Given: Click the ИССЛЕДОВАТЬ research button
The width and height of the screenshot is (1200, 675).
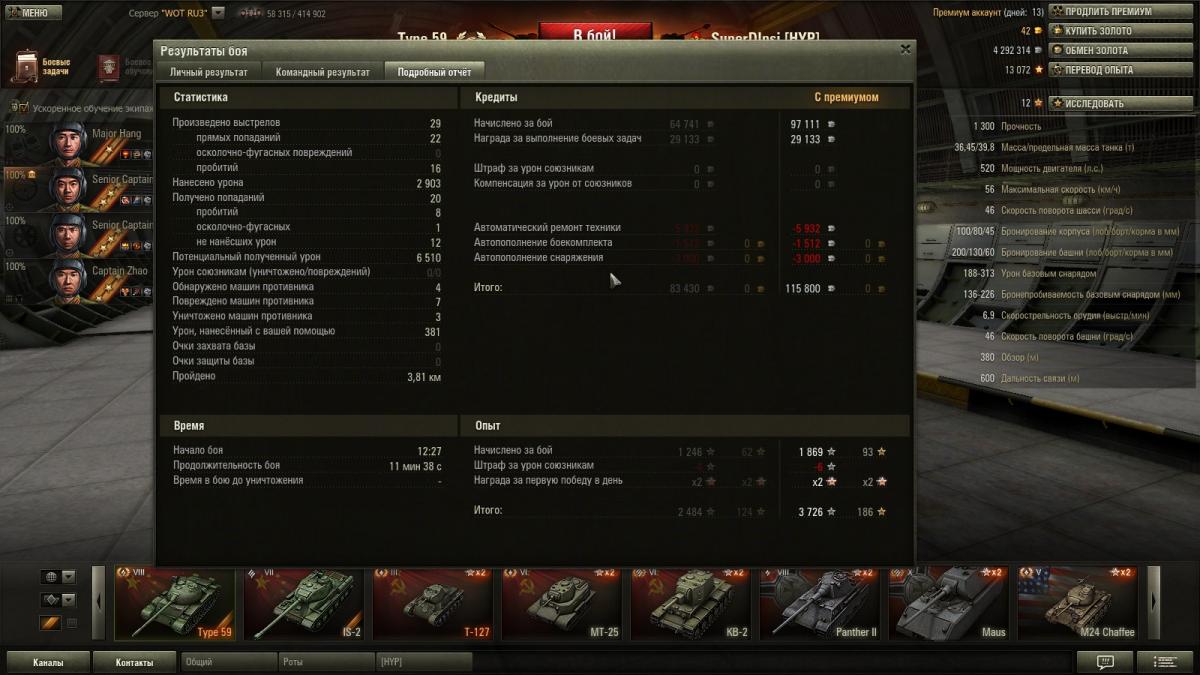Looking at the screenshot, I should [x=1120, y=103].
